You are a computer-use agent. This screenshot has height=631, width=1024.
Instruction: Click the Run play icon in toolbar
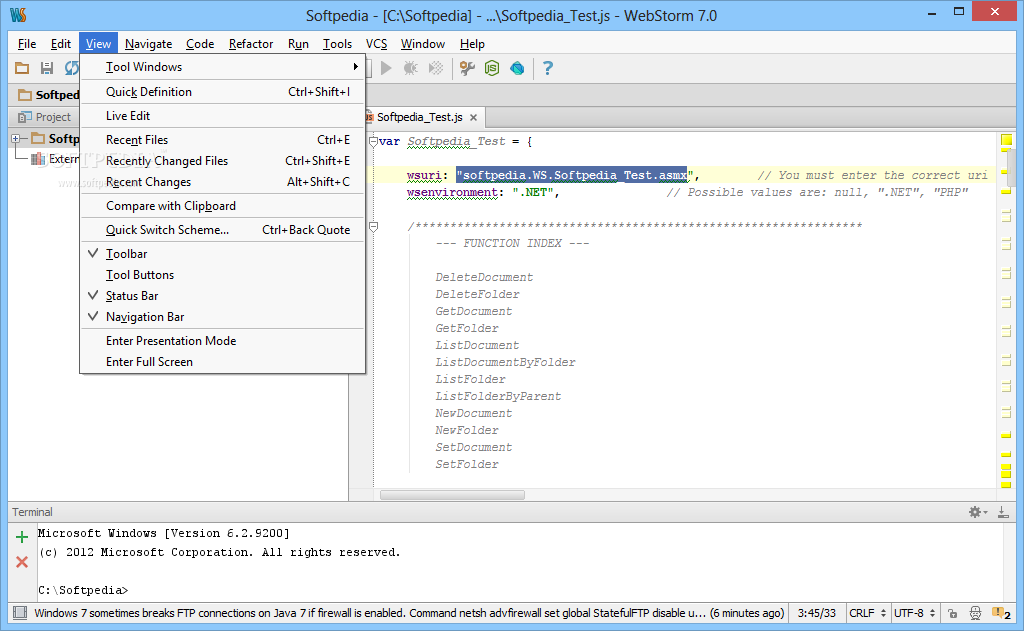[386, 68]
